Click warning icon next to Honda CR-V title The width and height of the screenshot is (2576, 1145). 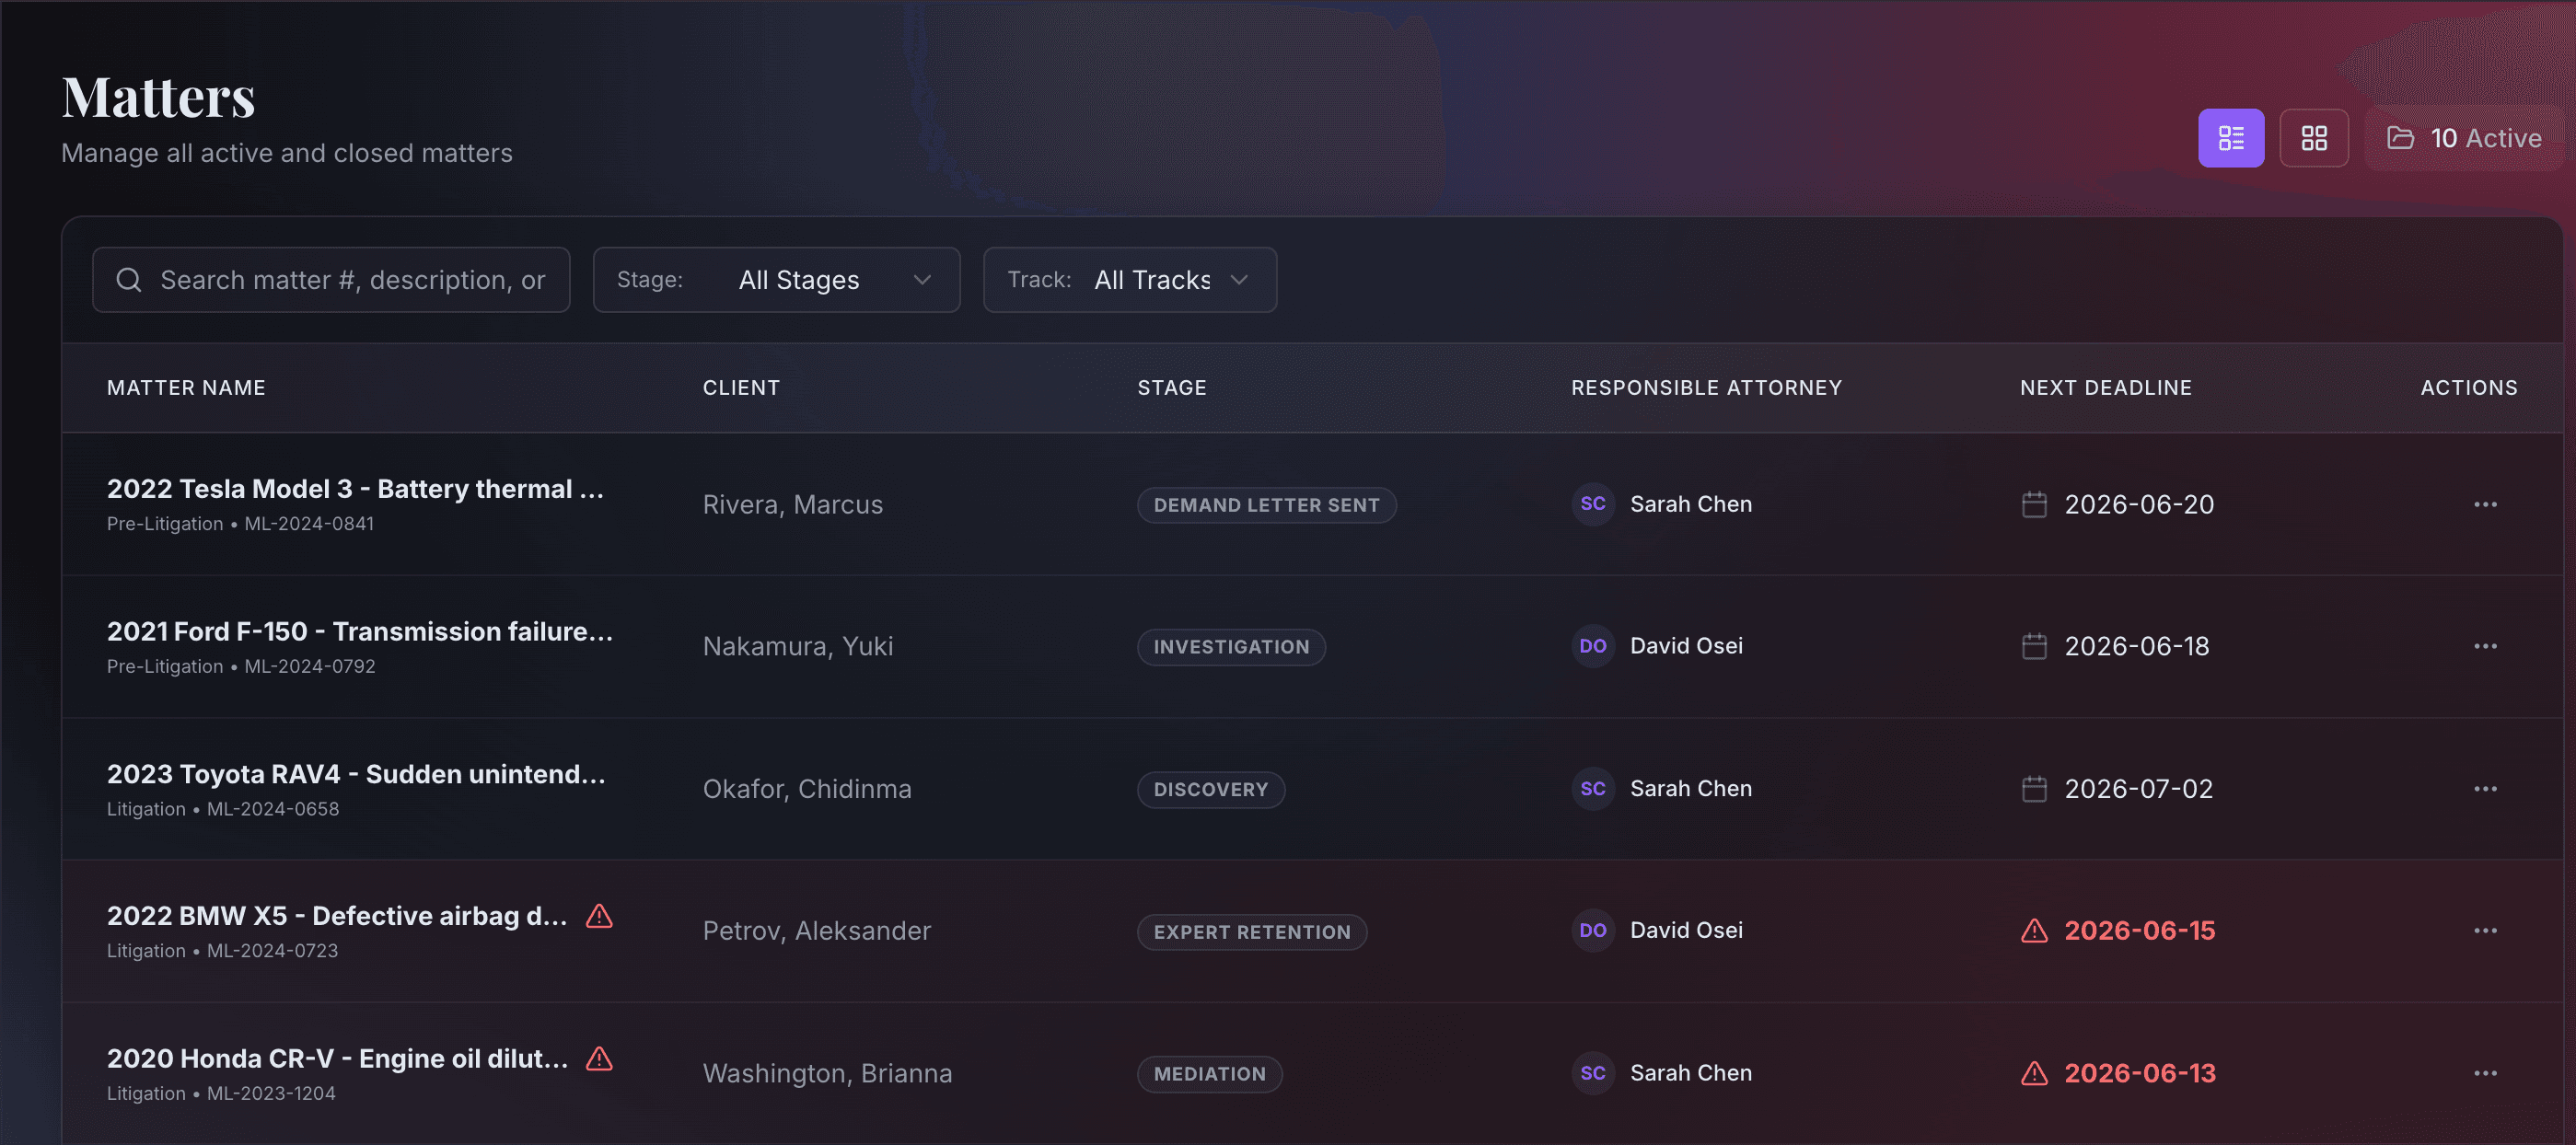coord(599,1059)
